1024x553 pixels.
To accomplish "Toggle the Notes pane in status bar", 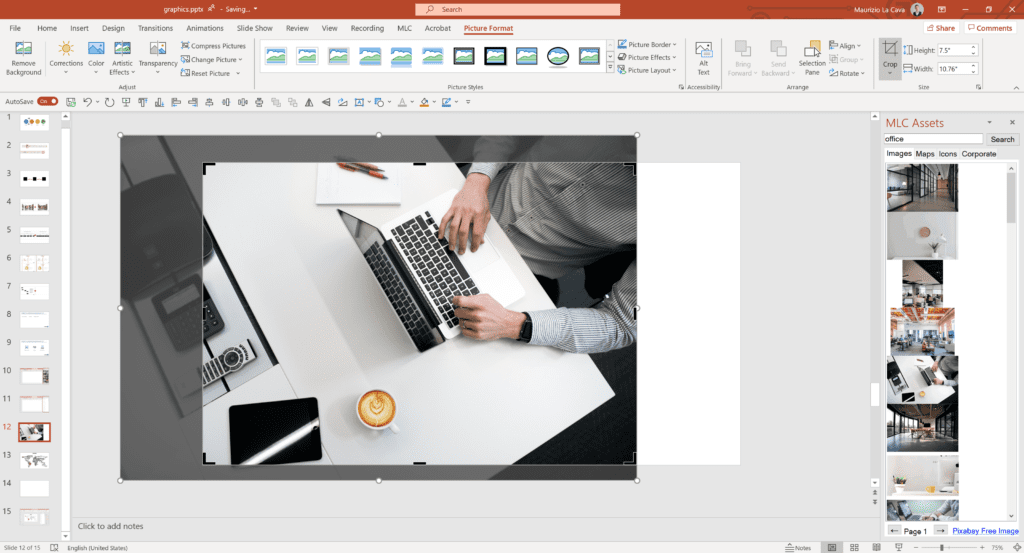I will coord(798,548).
